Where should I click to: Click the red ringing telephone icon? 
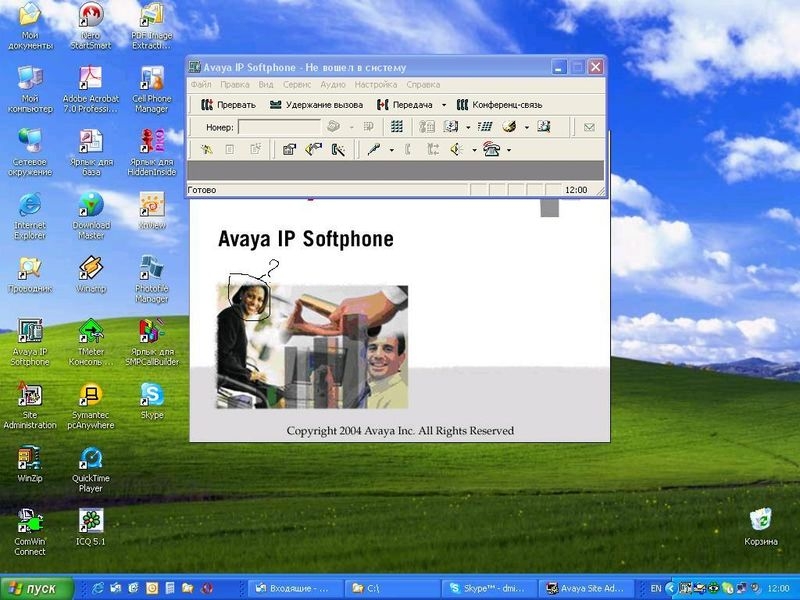tap(491, 150)
